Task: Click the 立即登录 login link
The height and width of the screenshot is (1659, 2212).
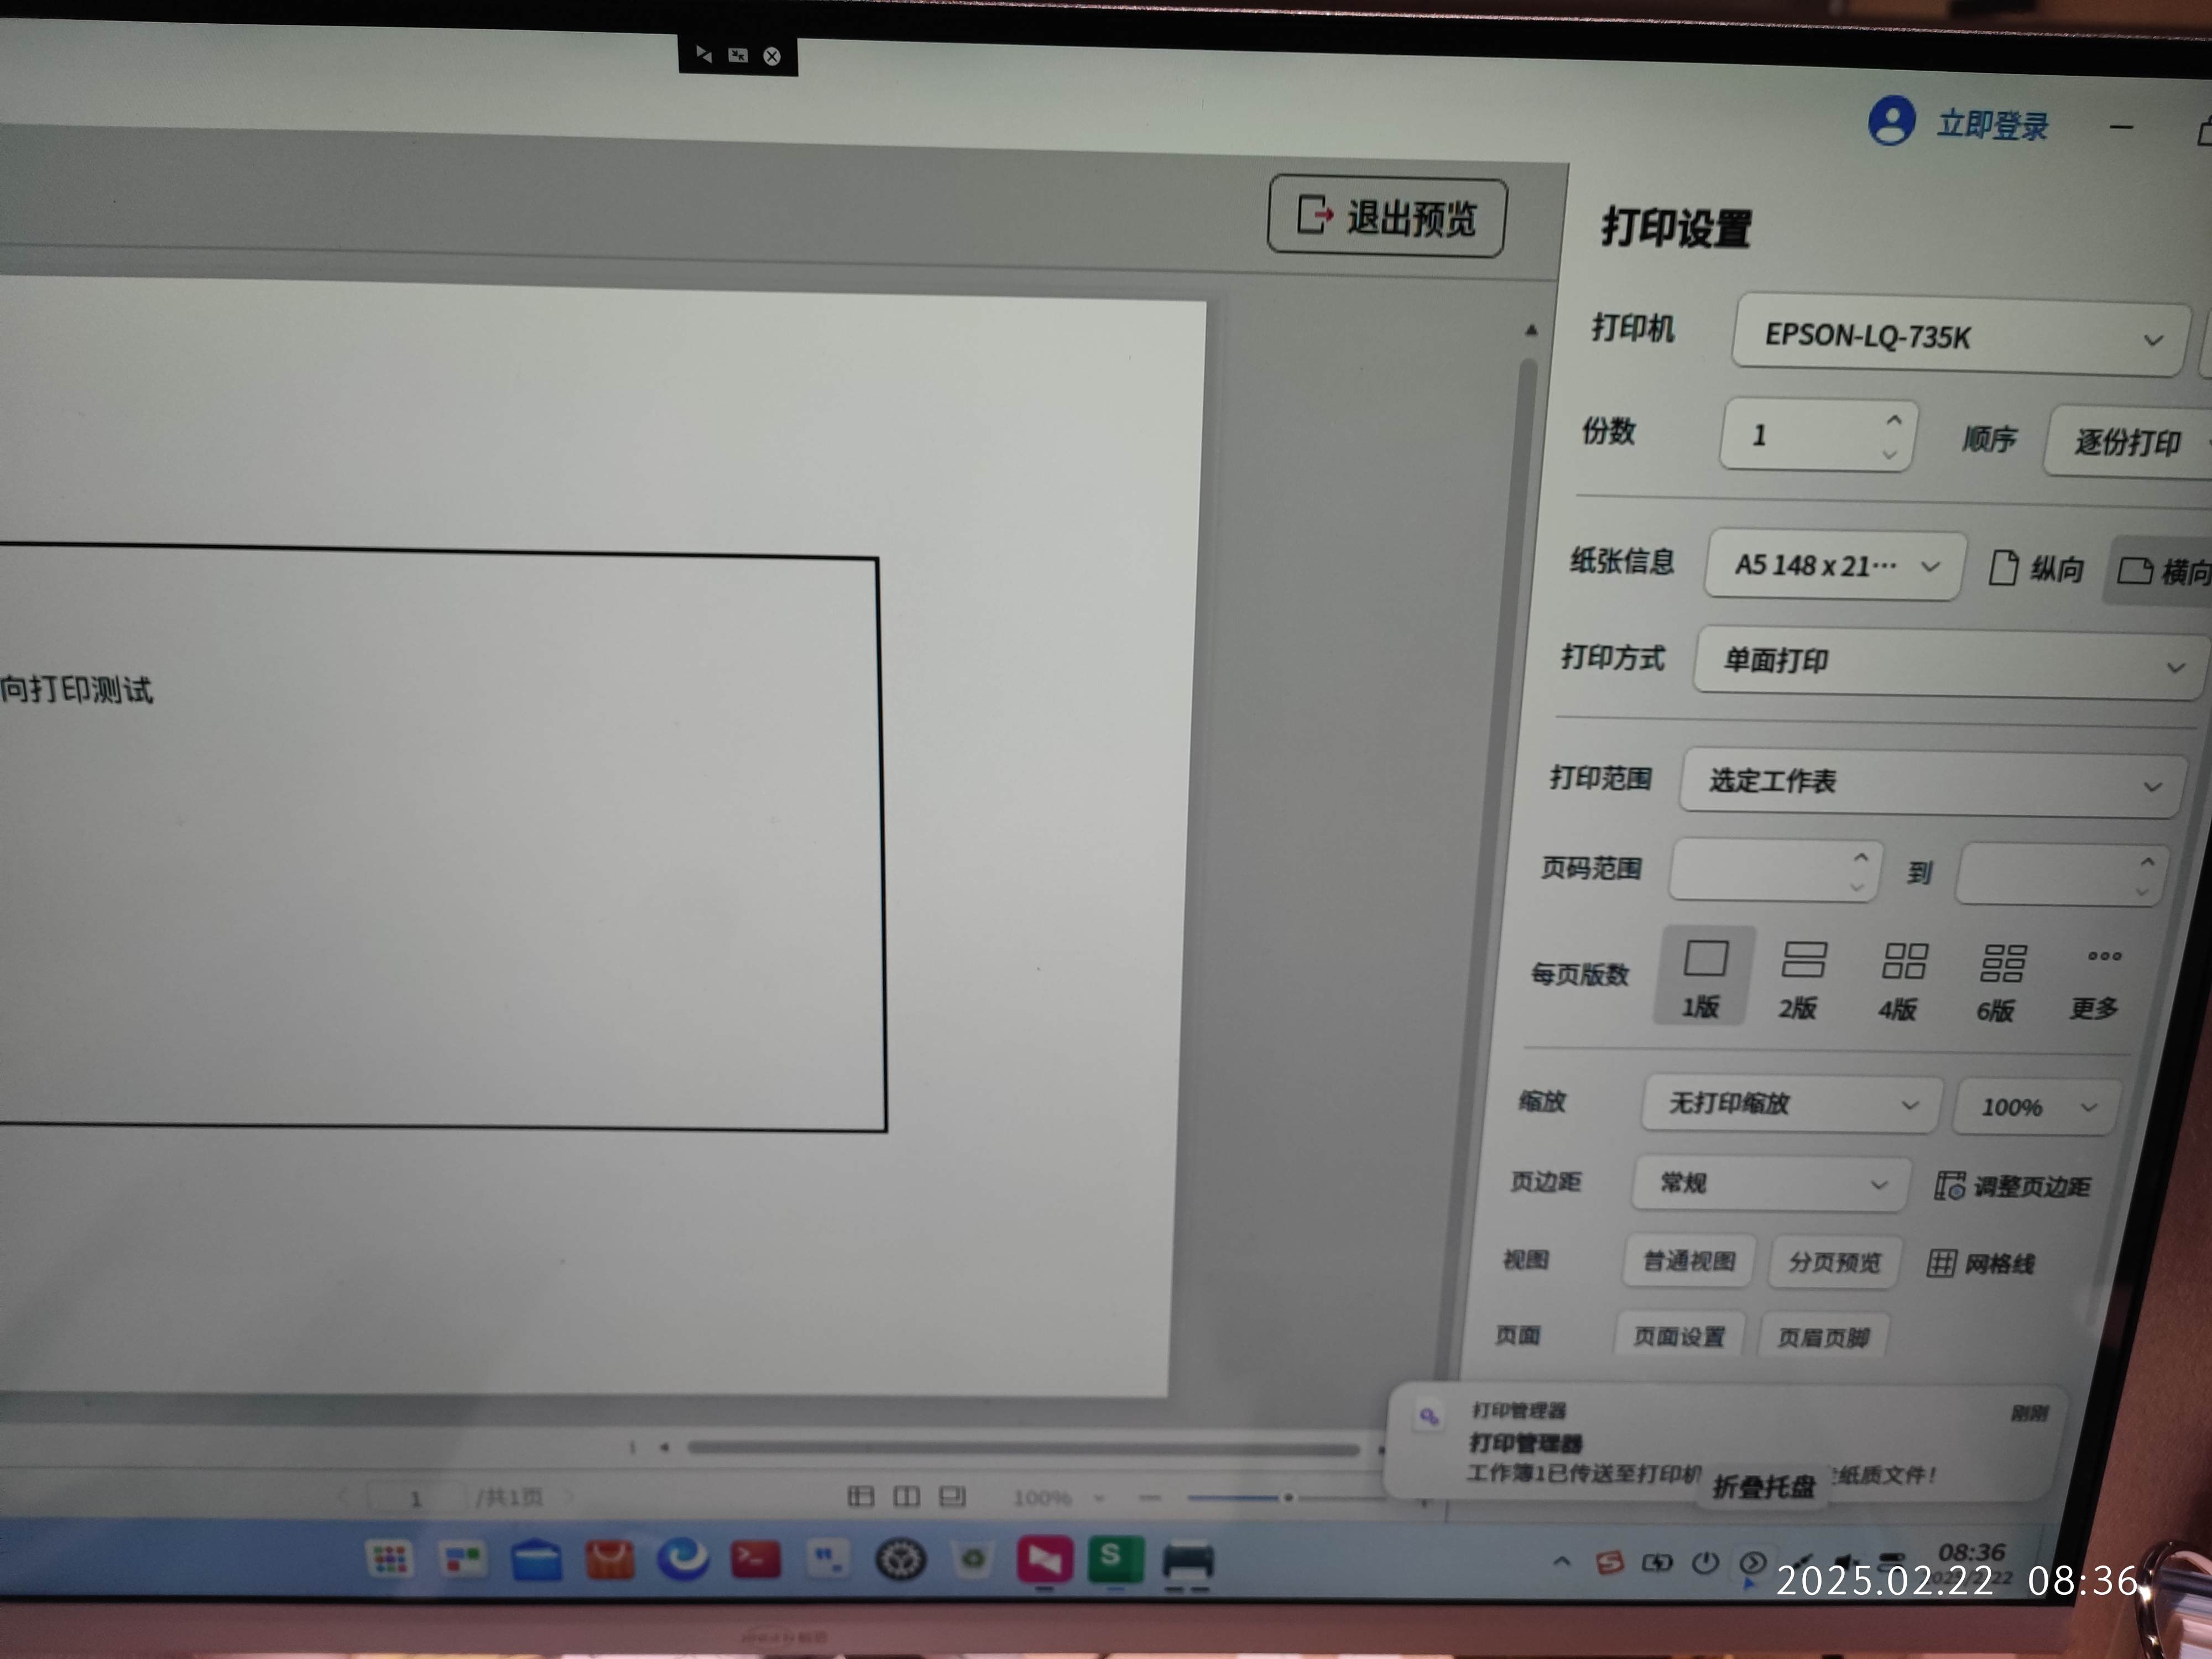Action: point(1992,126)
